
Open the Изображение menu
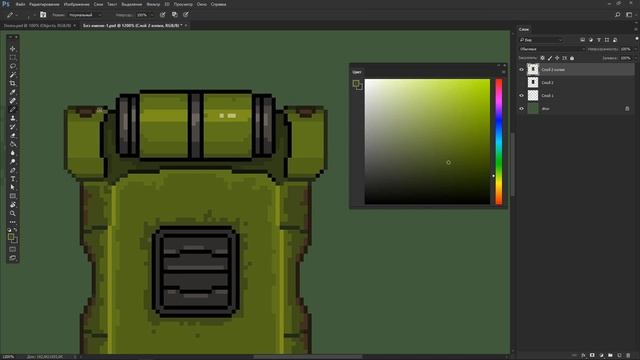point(77,4)
